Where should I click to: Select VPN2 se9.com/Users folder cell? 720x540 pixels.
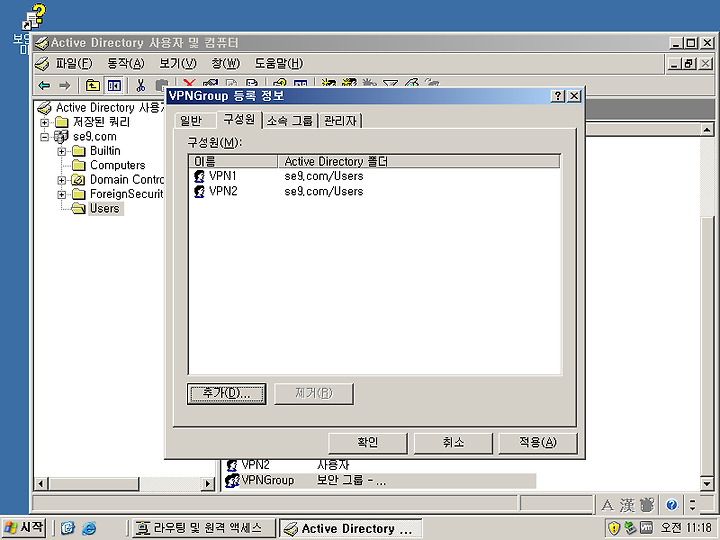[x=324, y=191]
